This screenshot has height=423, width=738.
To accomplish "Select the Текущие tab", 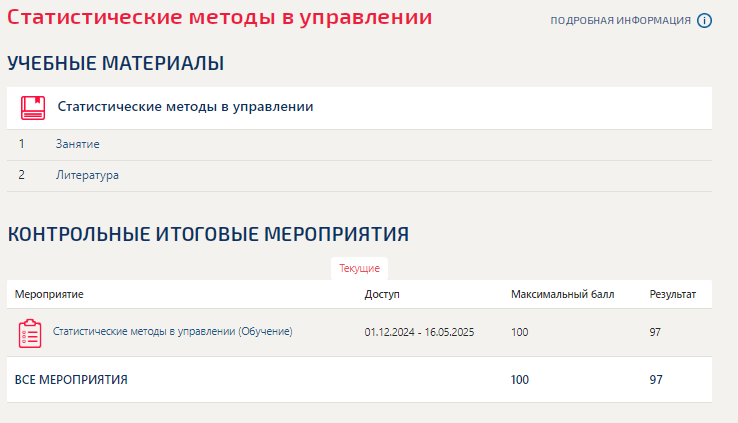I will point(359,268).
